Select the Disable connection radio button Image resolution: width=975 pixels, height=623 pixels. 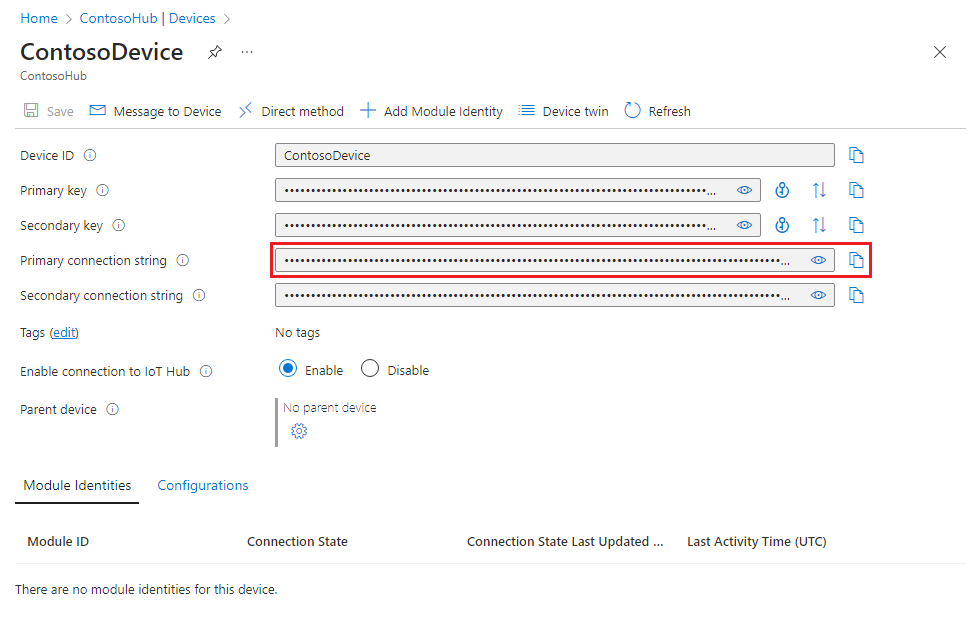coord(369,369)
